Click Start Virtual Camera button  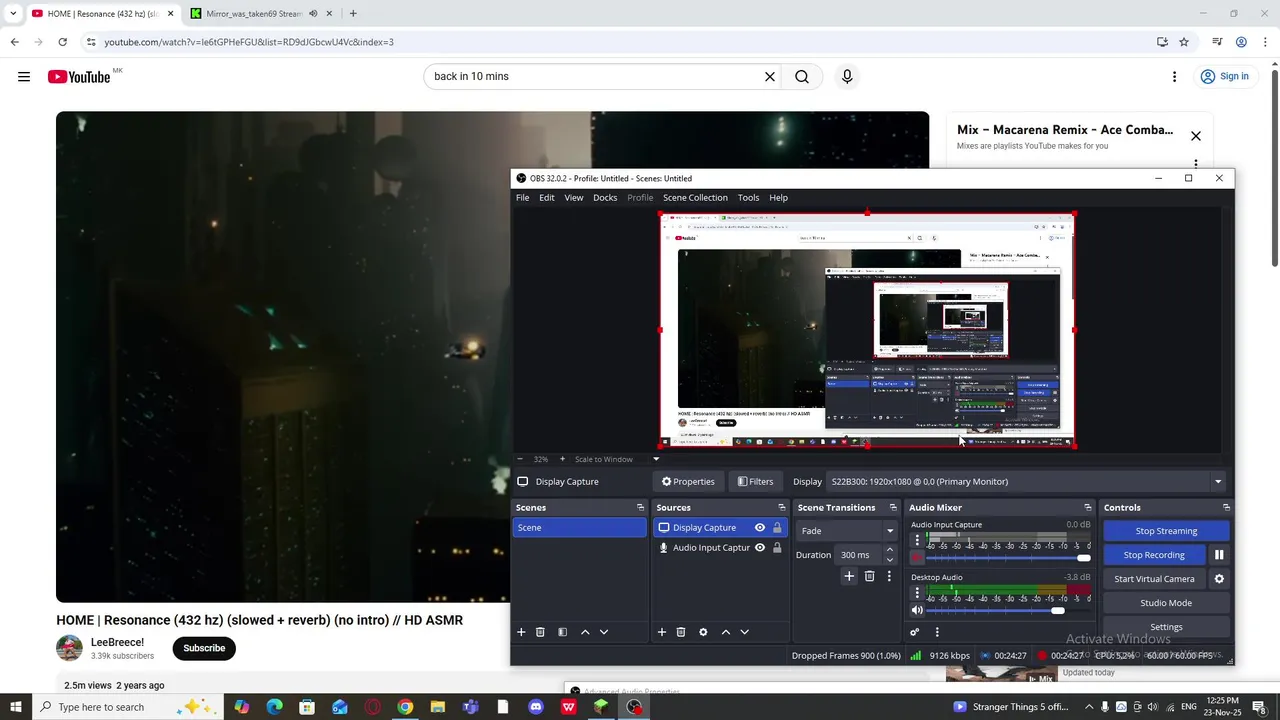click(1154, 579)
